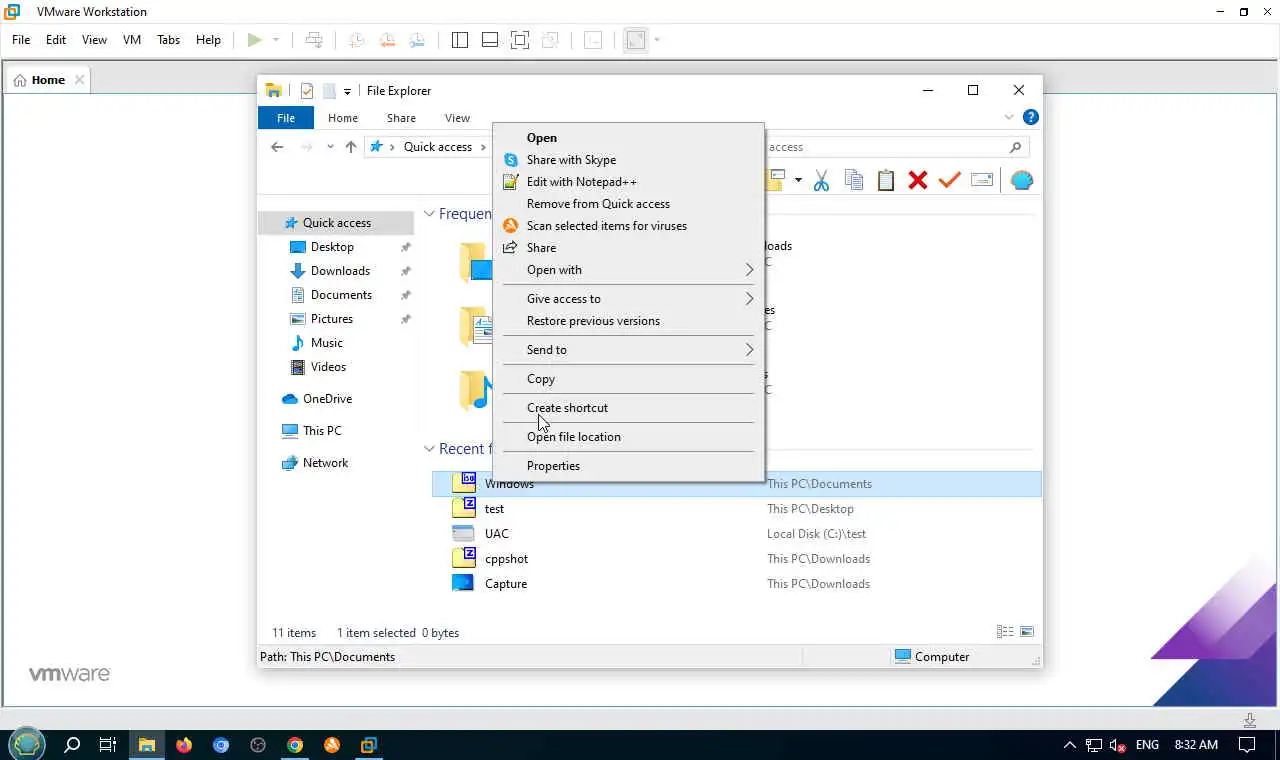This screenshot has height=760, width=1280.
Task: Expand the Send to submenu
Action: (630, 350)
